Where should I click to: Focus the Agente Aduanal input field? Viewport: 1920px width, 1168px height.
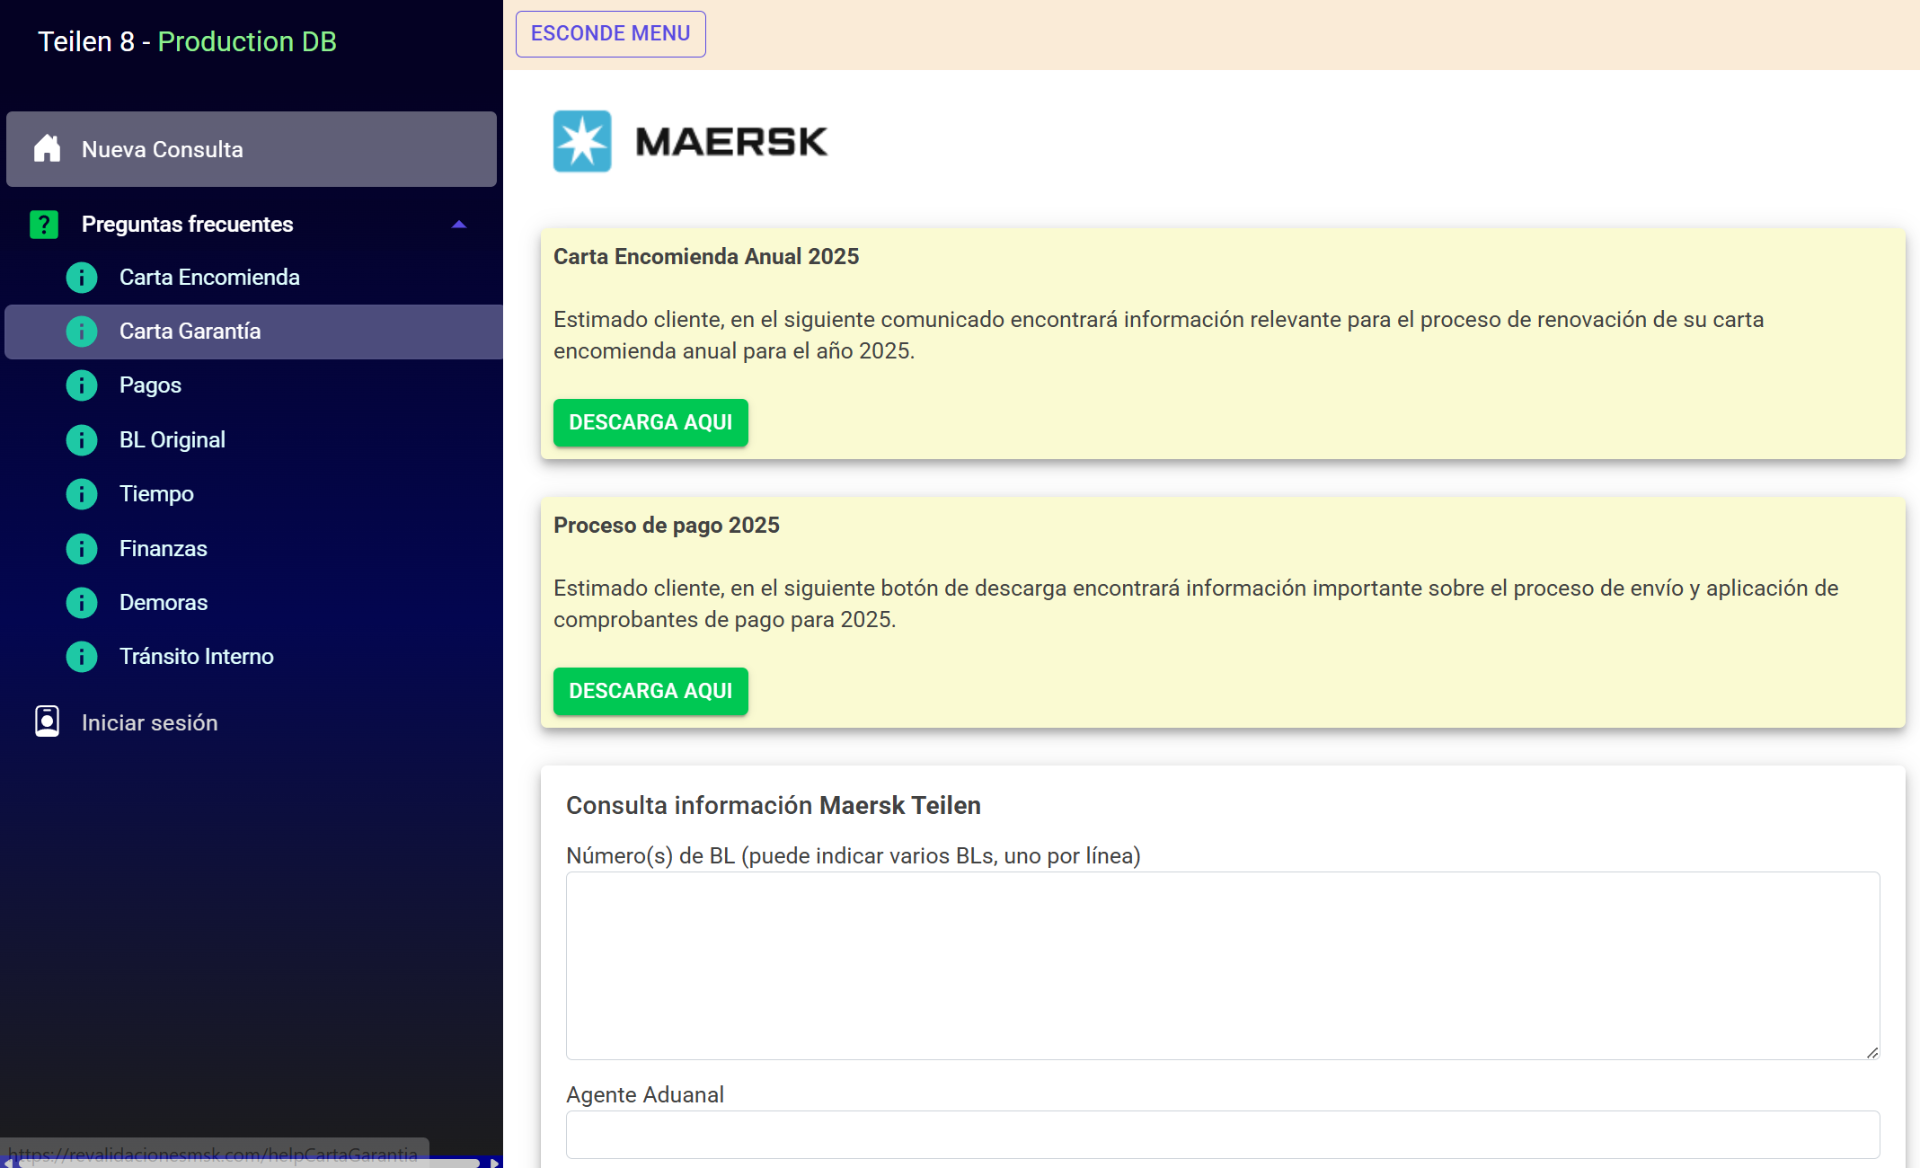pos(1222,1134)
